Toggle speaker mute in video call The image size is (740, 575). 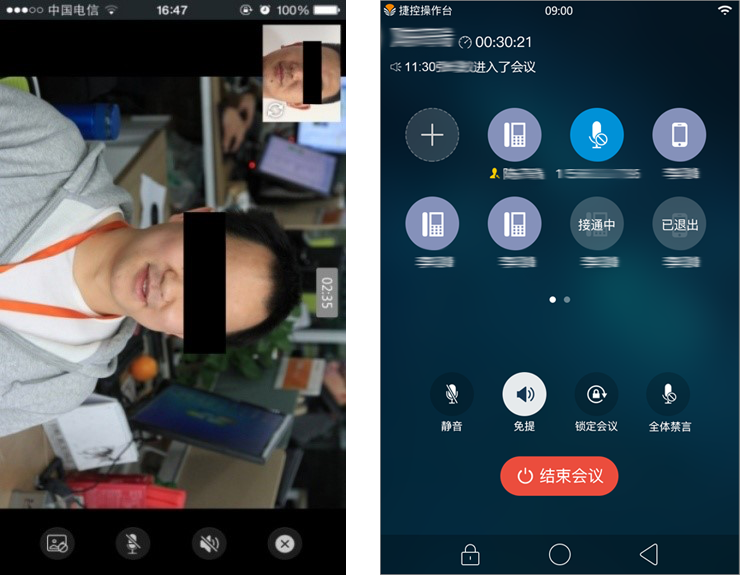pos(208,543)
